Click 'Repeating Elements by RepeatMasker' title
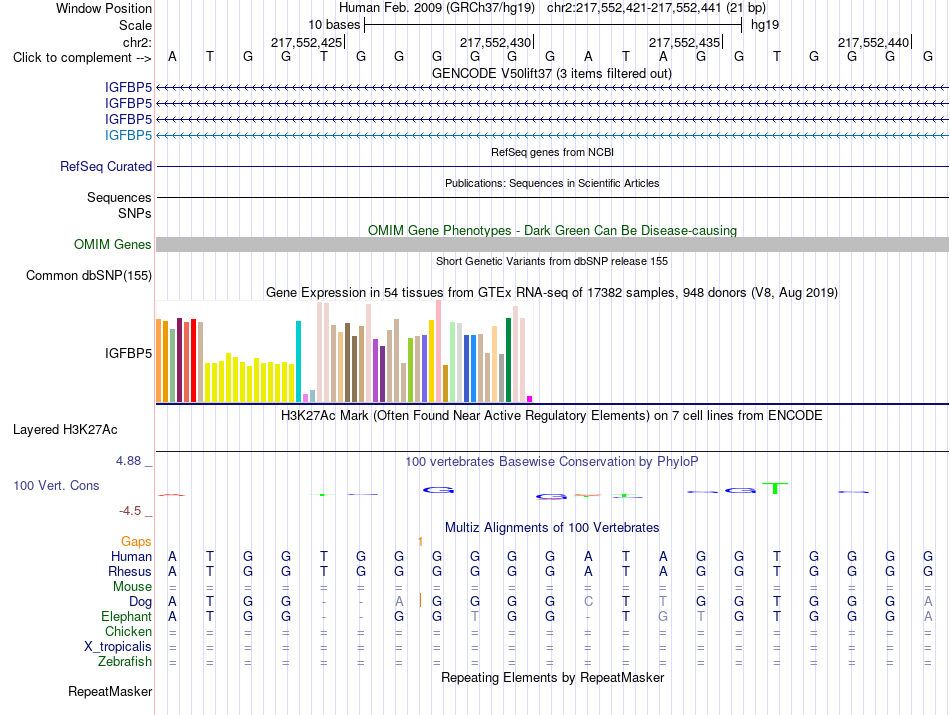The height and width of the screenshot is (715, 950). pyautogui.click(x=552, y=677)
